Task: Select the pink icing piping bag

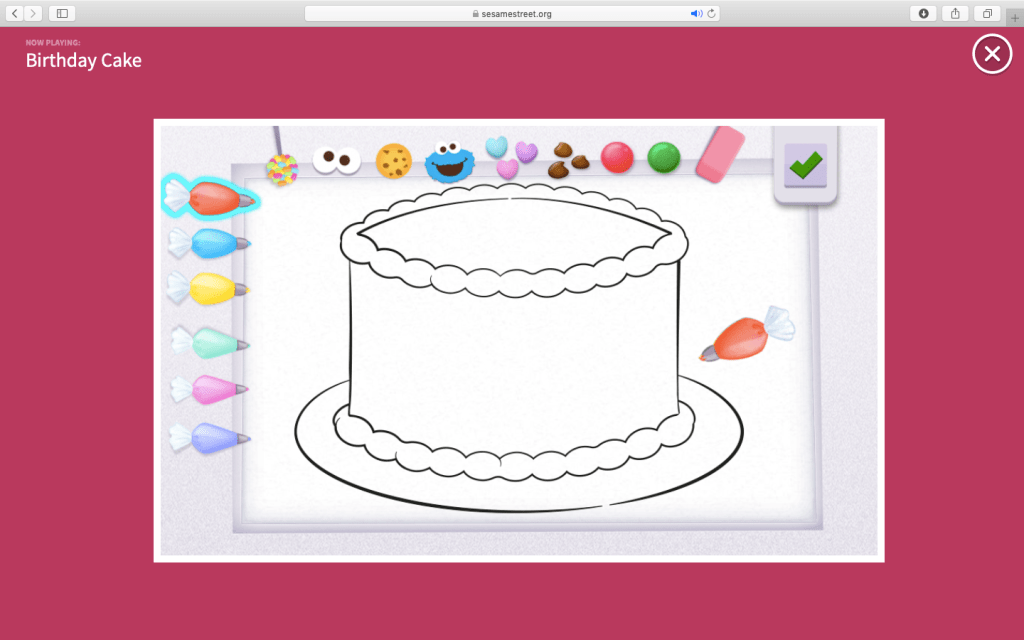Action: pyautogui.click(x=210, y=389)
